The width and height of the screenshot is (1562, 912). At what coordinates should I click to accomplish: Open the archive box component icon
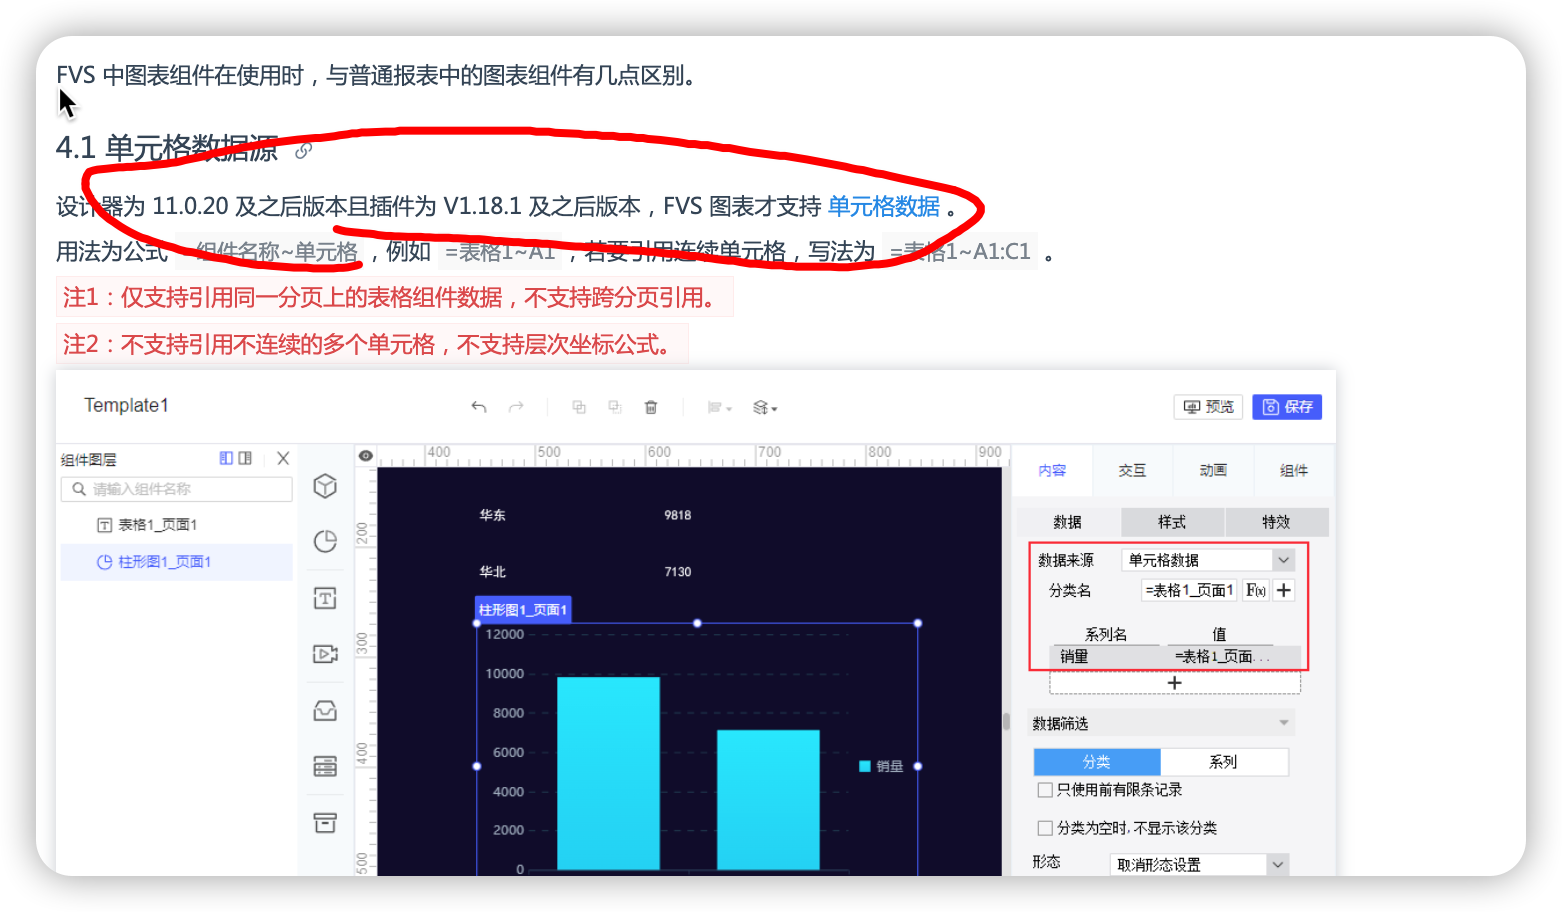[x=325, y=822]
